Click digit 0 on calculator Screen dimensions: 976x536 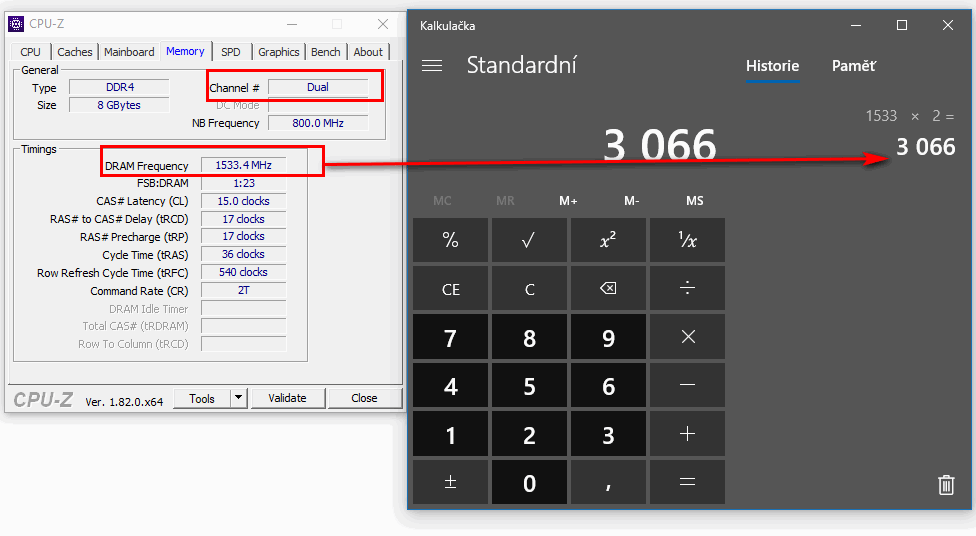529,482
